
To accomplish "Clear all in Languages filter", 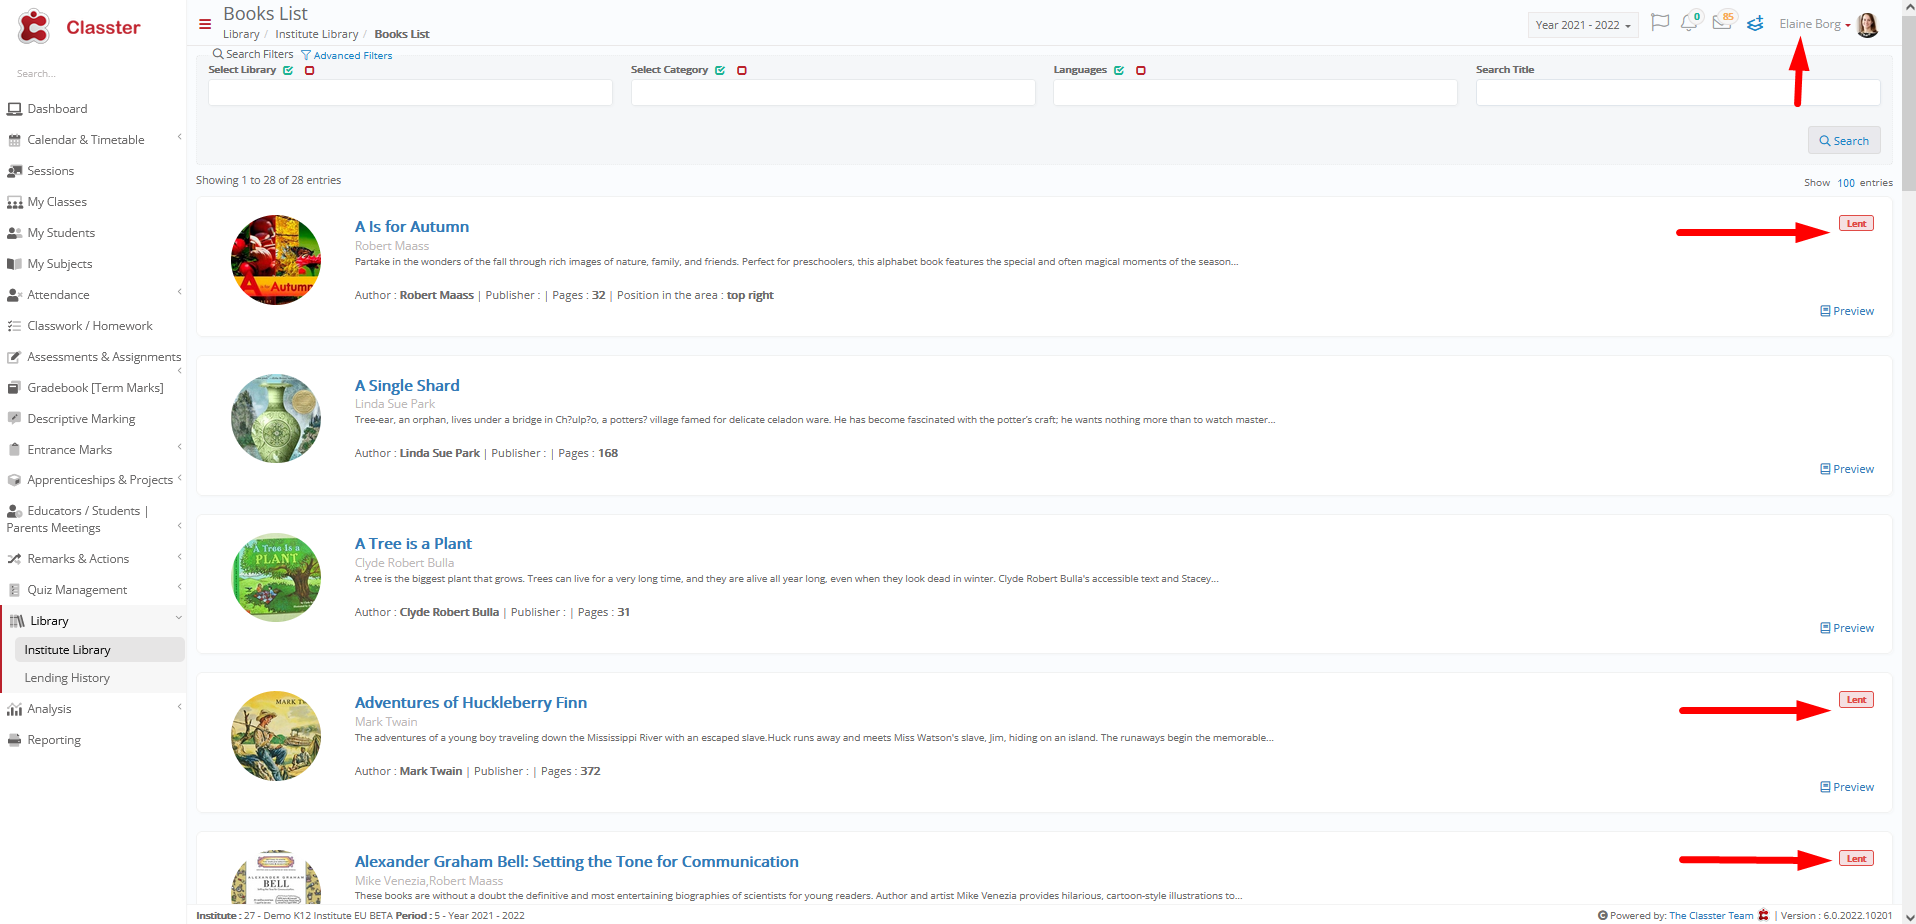I will click(1141, 70).
